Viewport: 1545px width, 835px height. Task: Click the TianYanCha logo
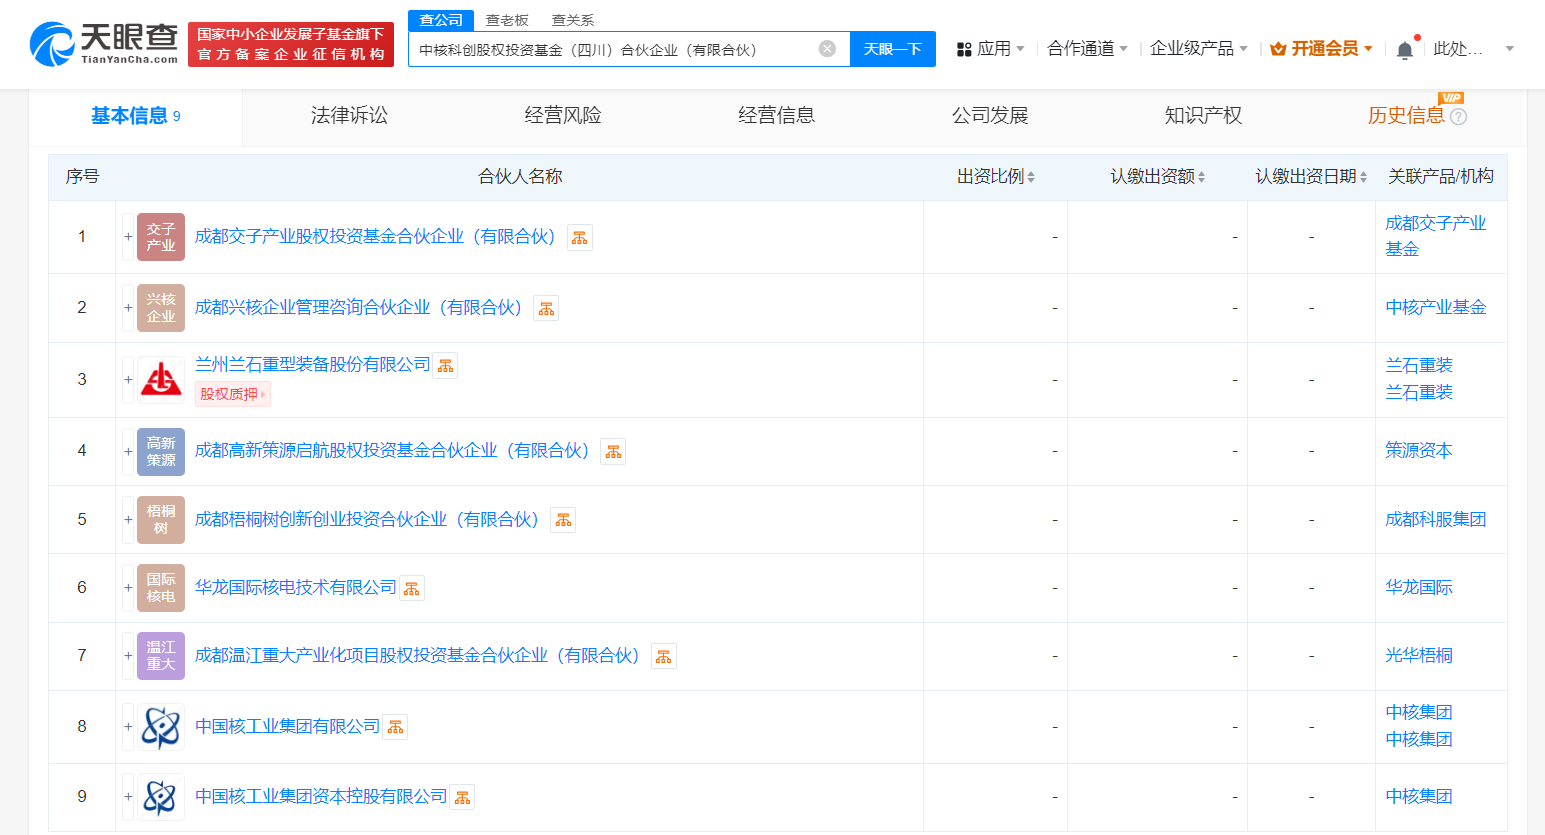(104, 44)
